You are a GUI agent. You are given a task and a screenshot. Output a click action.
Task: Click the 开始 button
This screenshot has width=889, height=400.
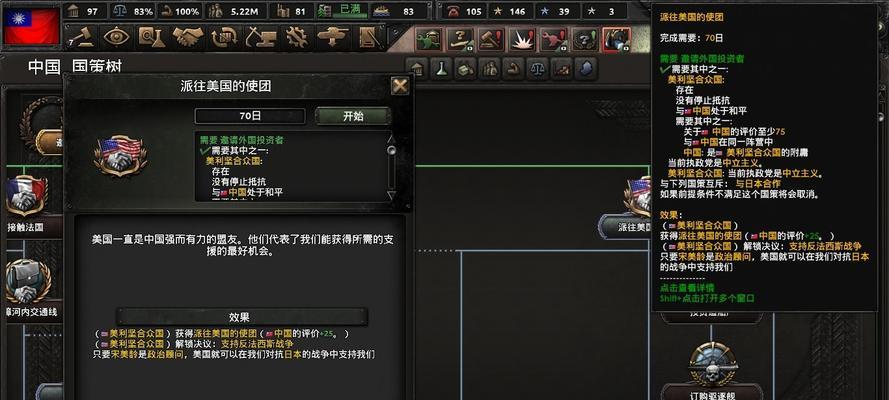pyautogui.click(x=353, y=116)
